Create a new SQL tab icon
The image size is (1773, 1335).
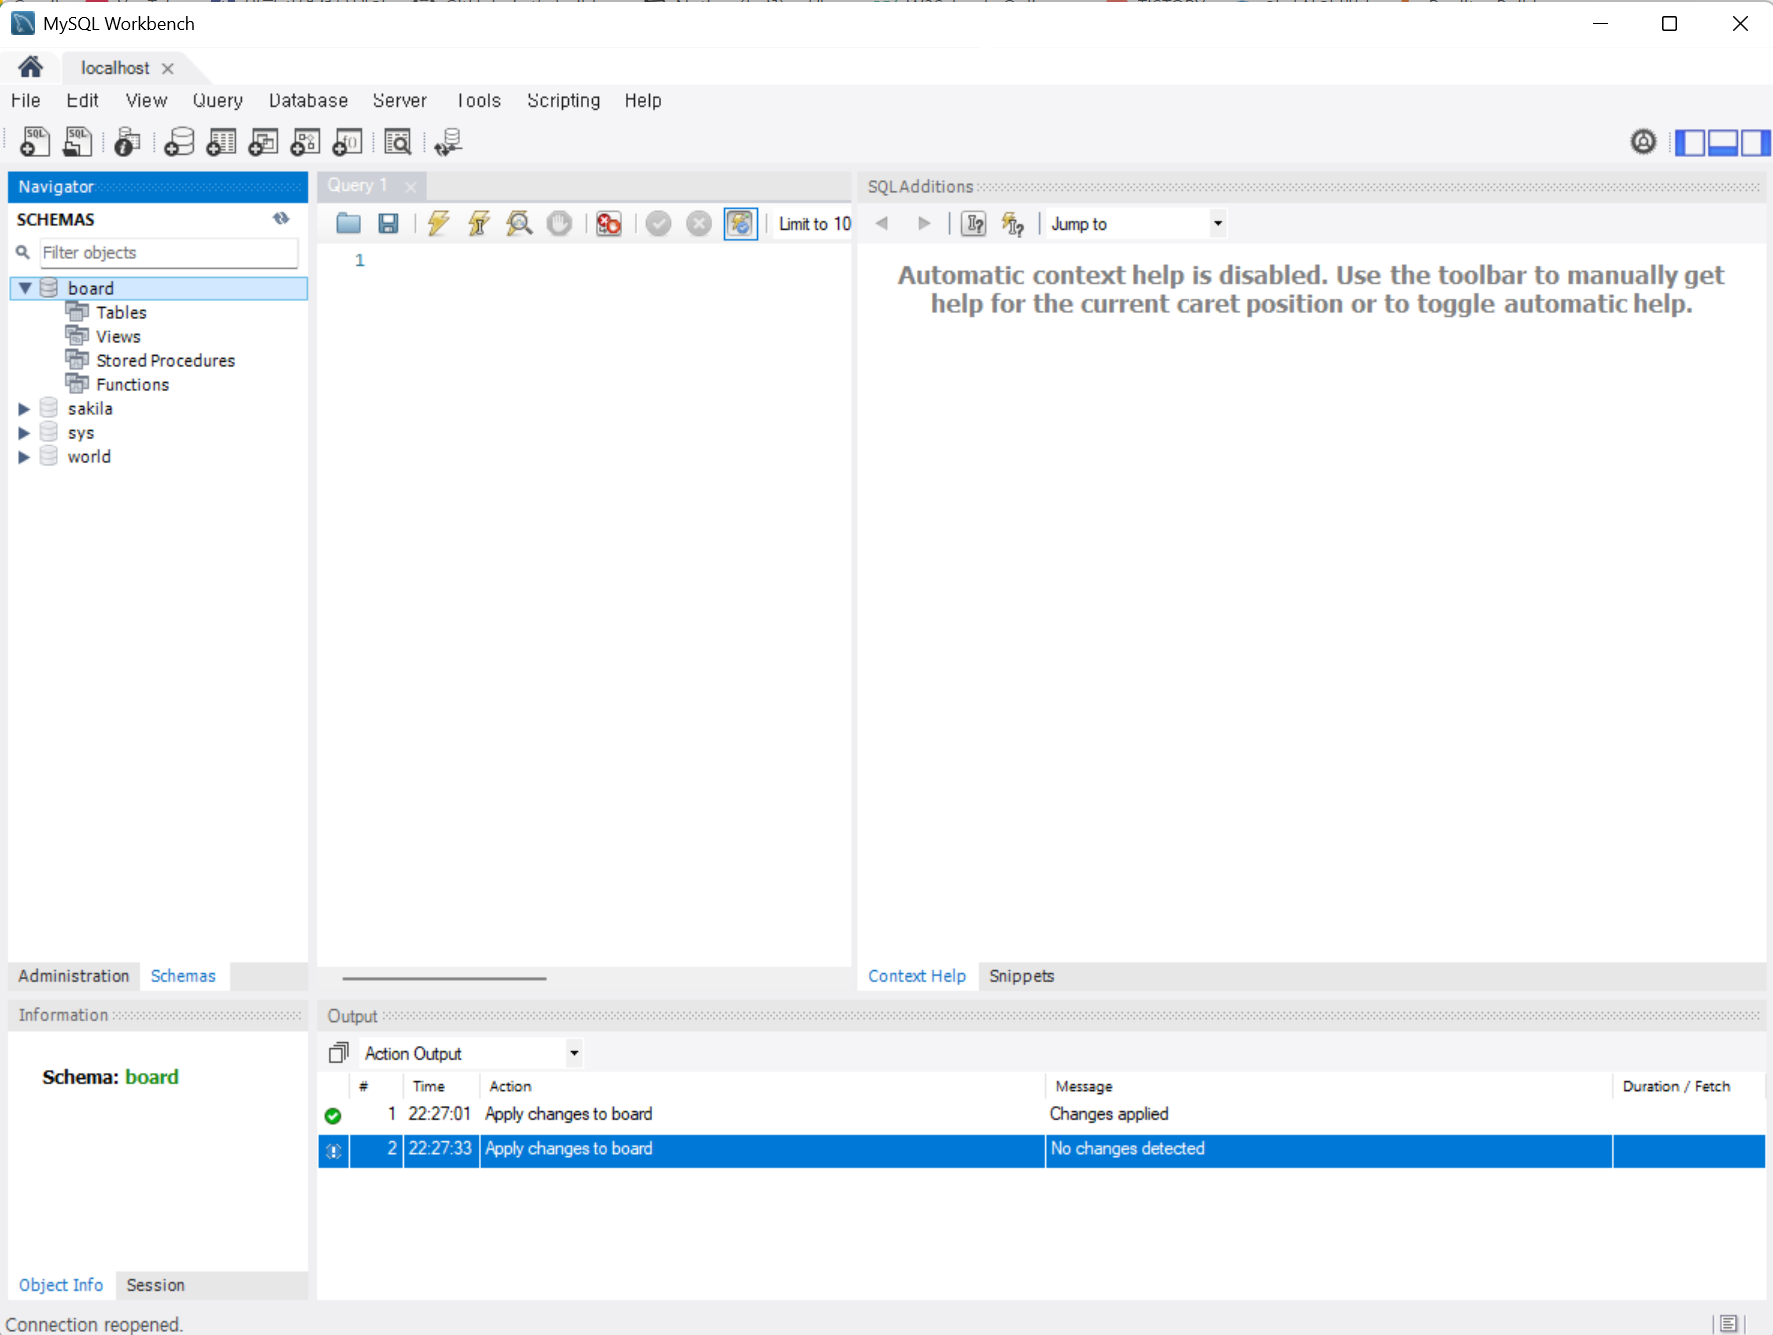click(34, 142)
